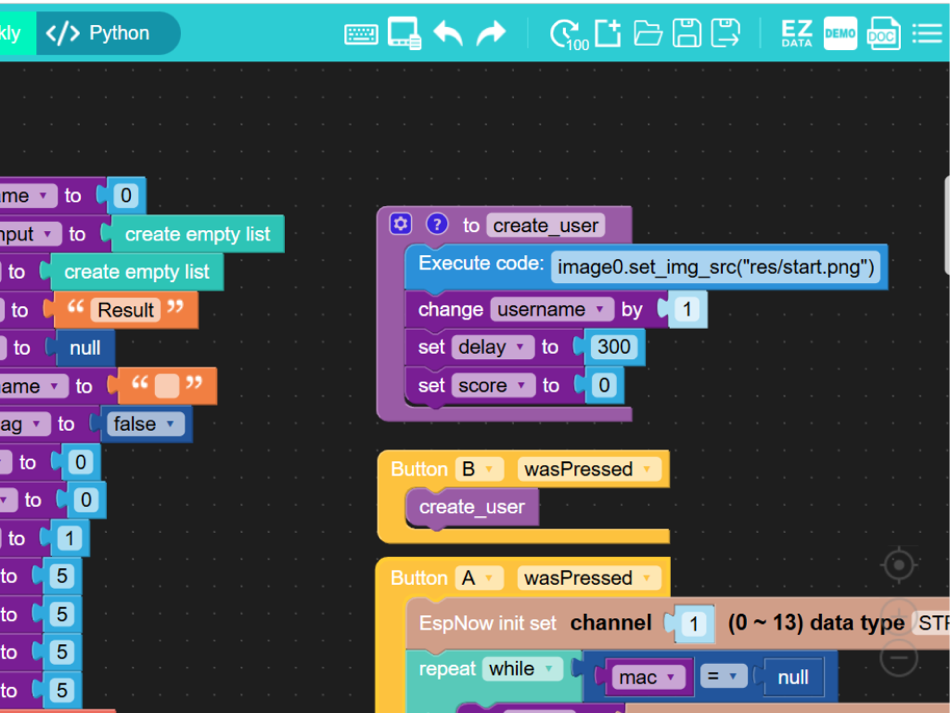The width and height of the screenshot is (950, 713).
Task: Zoom out the workspace
Action: coord(899,658)
